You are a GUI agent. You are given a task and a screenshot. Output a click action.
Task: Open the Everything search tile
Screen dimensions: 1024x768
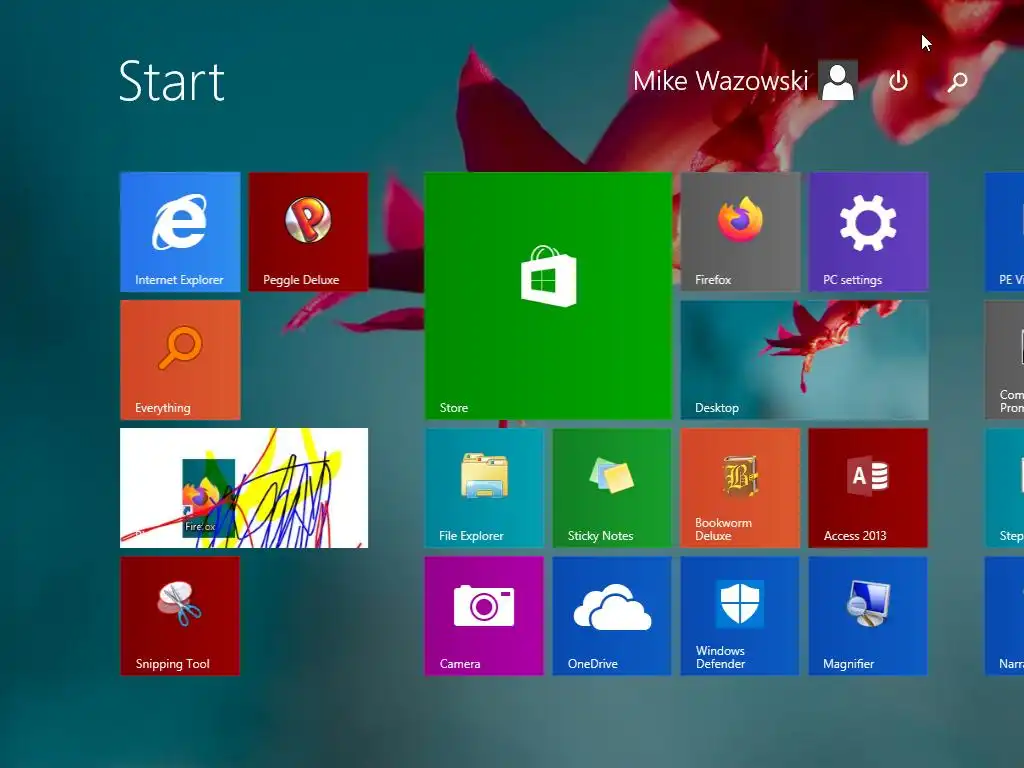click(x=180, y=360)
